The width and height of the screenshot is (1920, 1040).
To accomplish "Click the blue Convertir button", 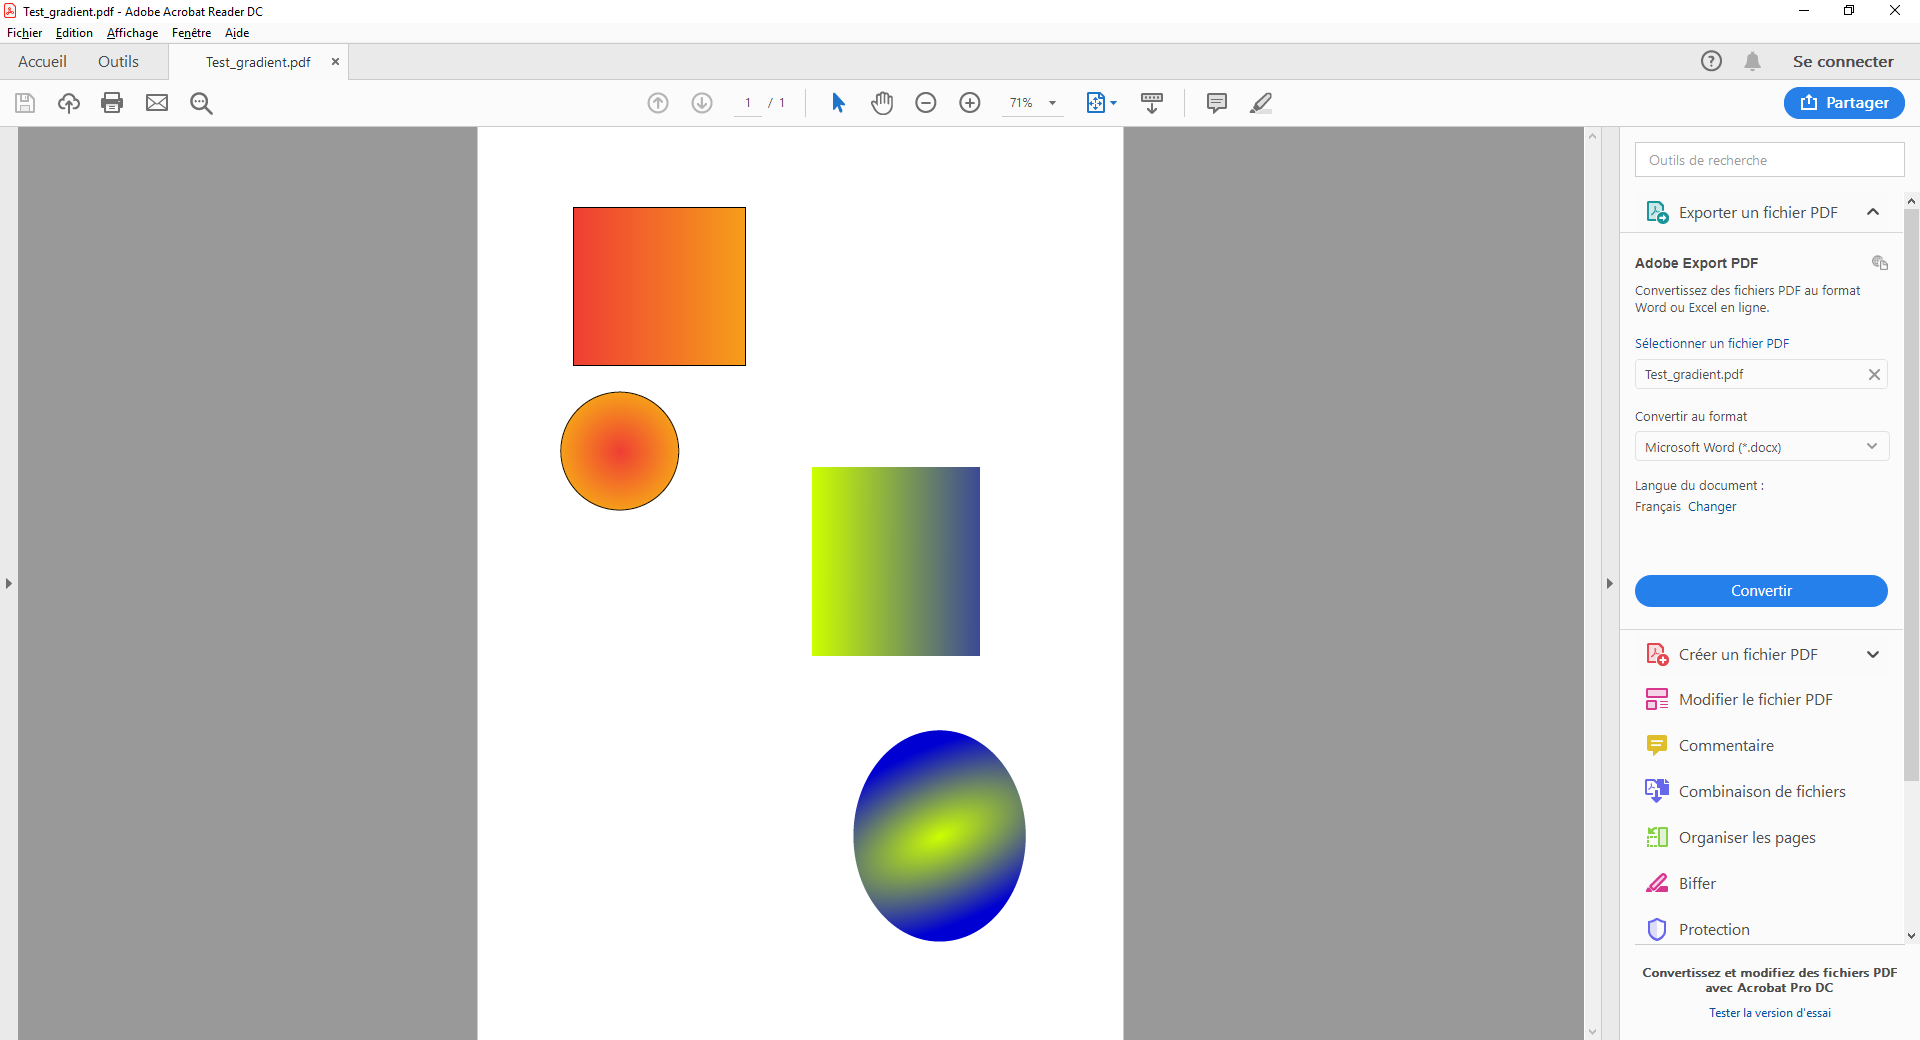I will pyautogui.click(x=1761, y=591).
